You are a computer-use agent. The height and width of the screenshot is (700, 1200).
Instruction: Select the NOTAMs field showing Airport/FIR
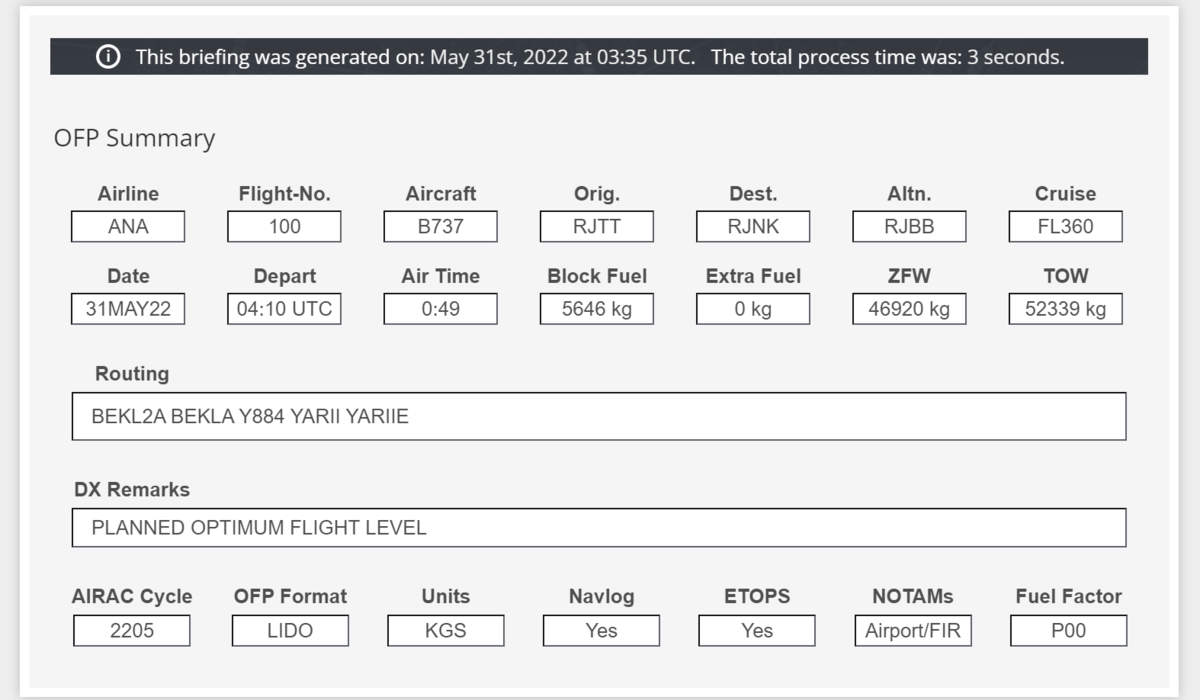tap(913, 631)
